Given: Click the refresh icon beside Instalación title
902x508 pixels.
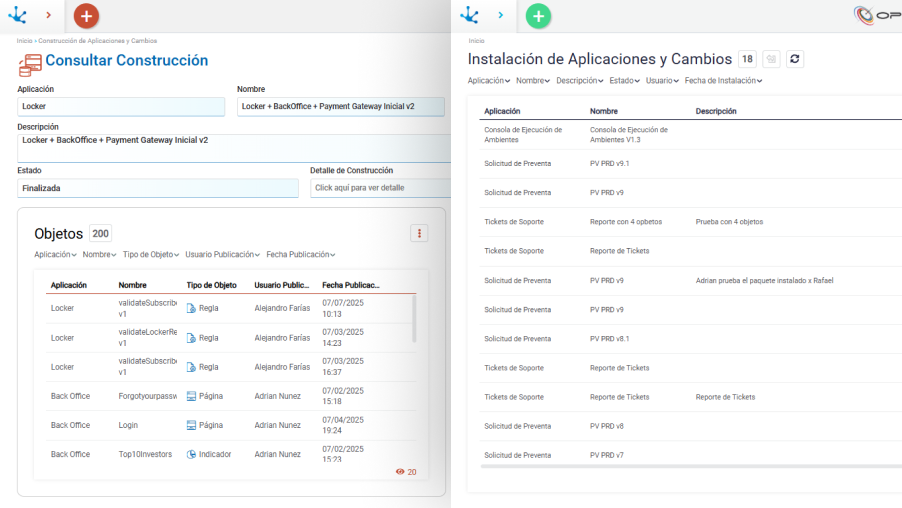Looking at the screenshot, I should [x=794, y=59].
